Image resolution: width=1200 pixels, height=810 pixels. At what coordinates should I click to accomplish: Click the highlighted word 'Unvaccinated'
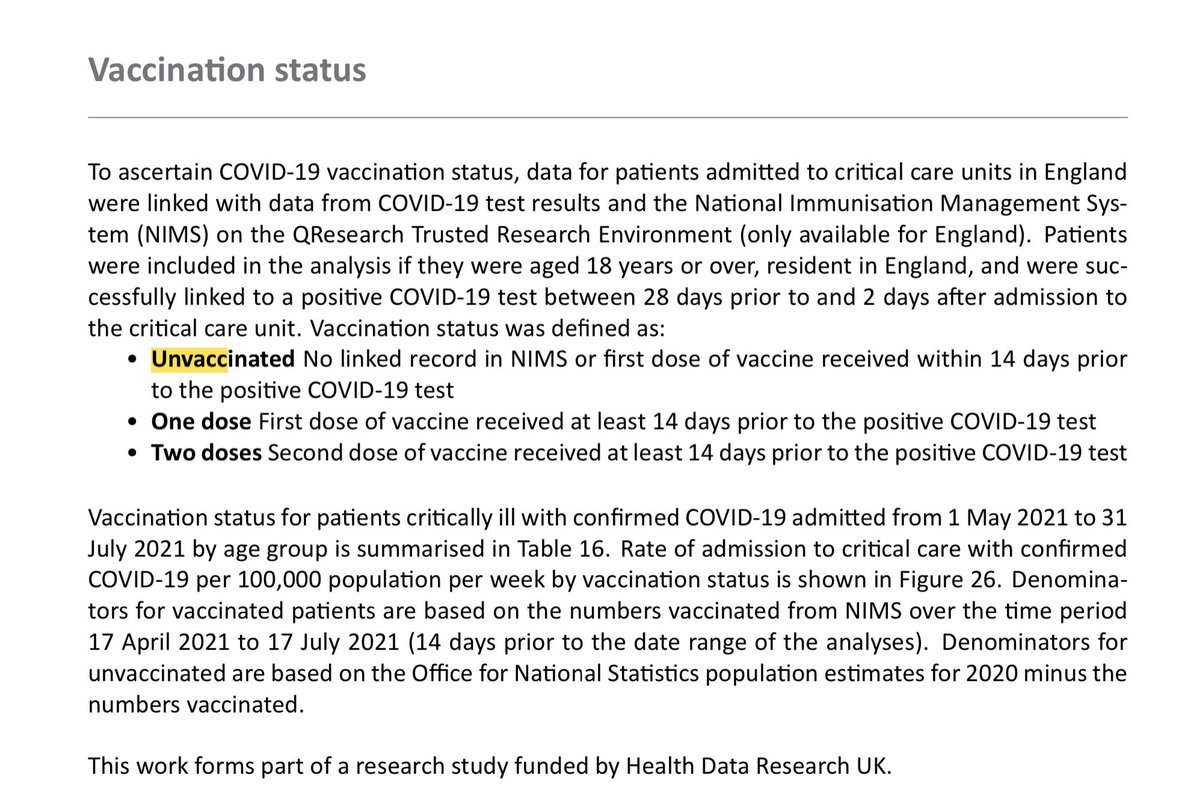coord(222,359)
